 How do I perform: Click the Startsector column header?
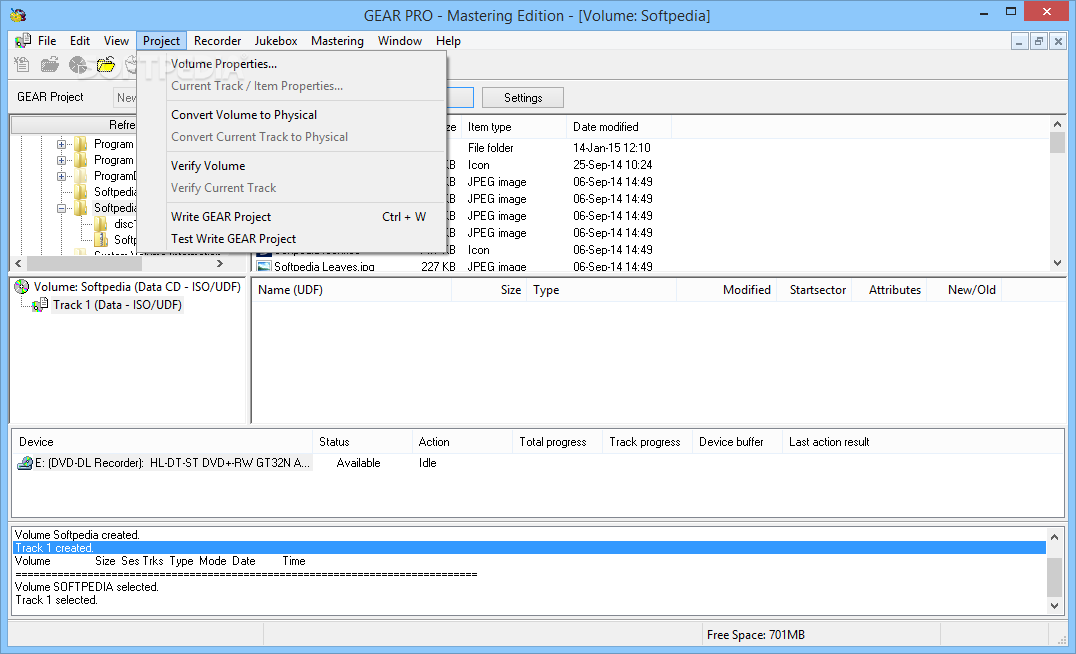tap(815, 290)
